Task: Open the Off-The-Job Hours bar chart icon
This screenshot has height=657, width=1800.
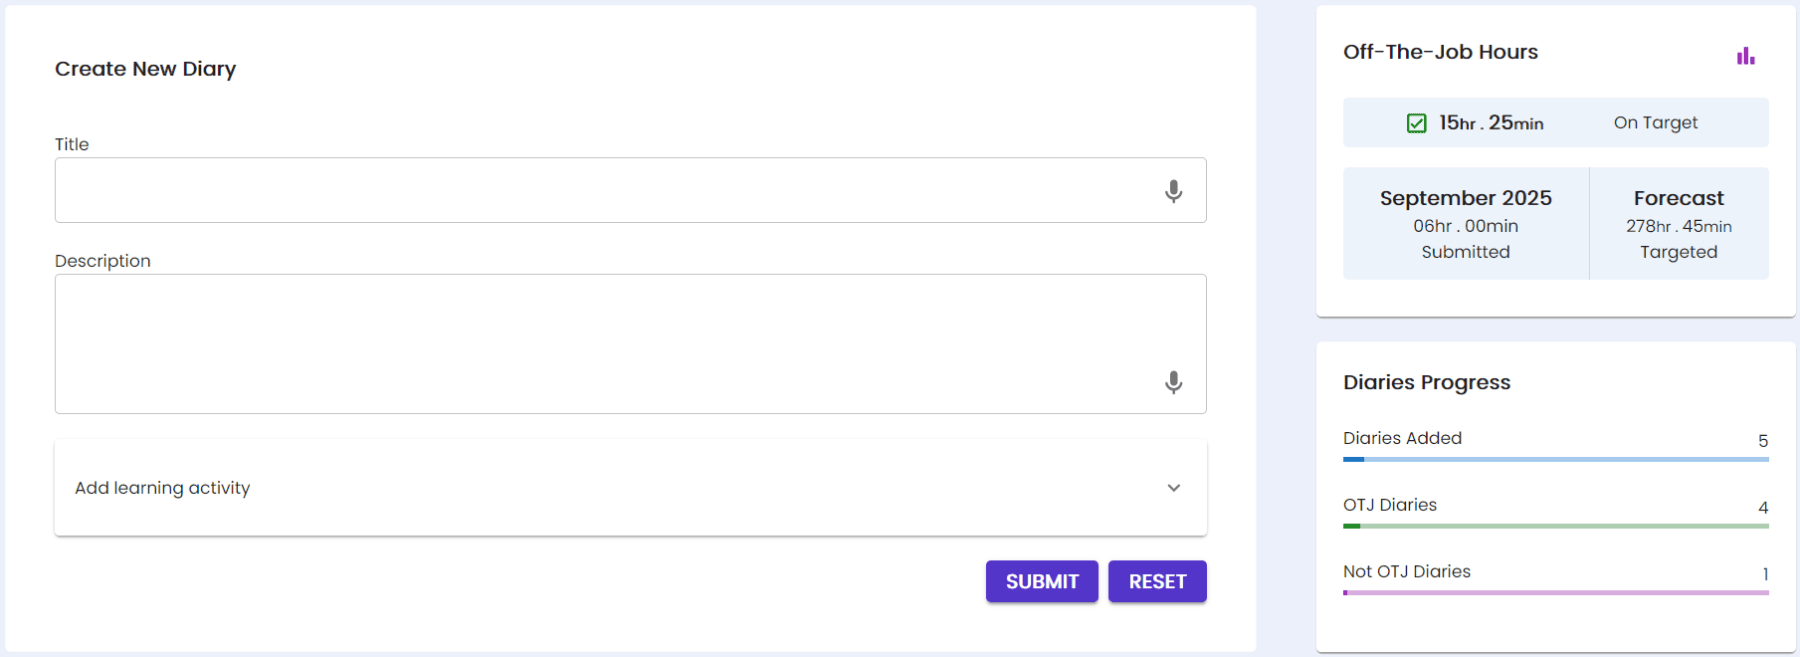Action: 1745,56
